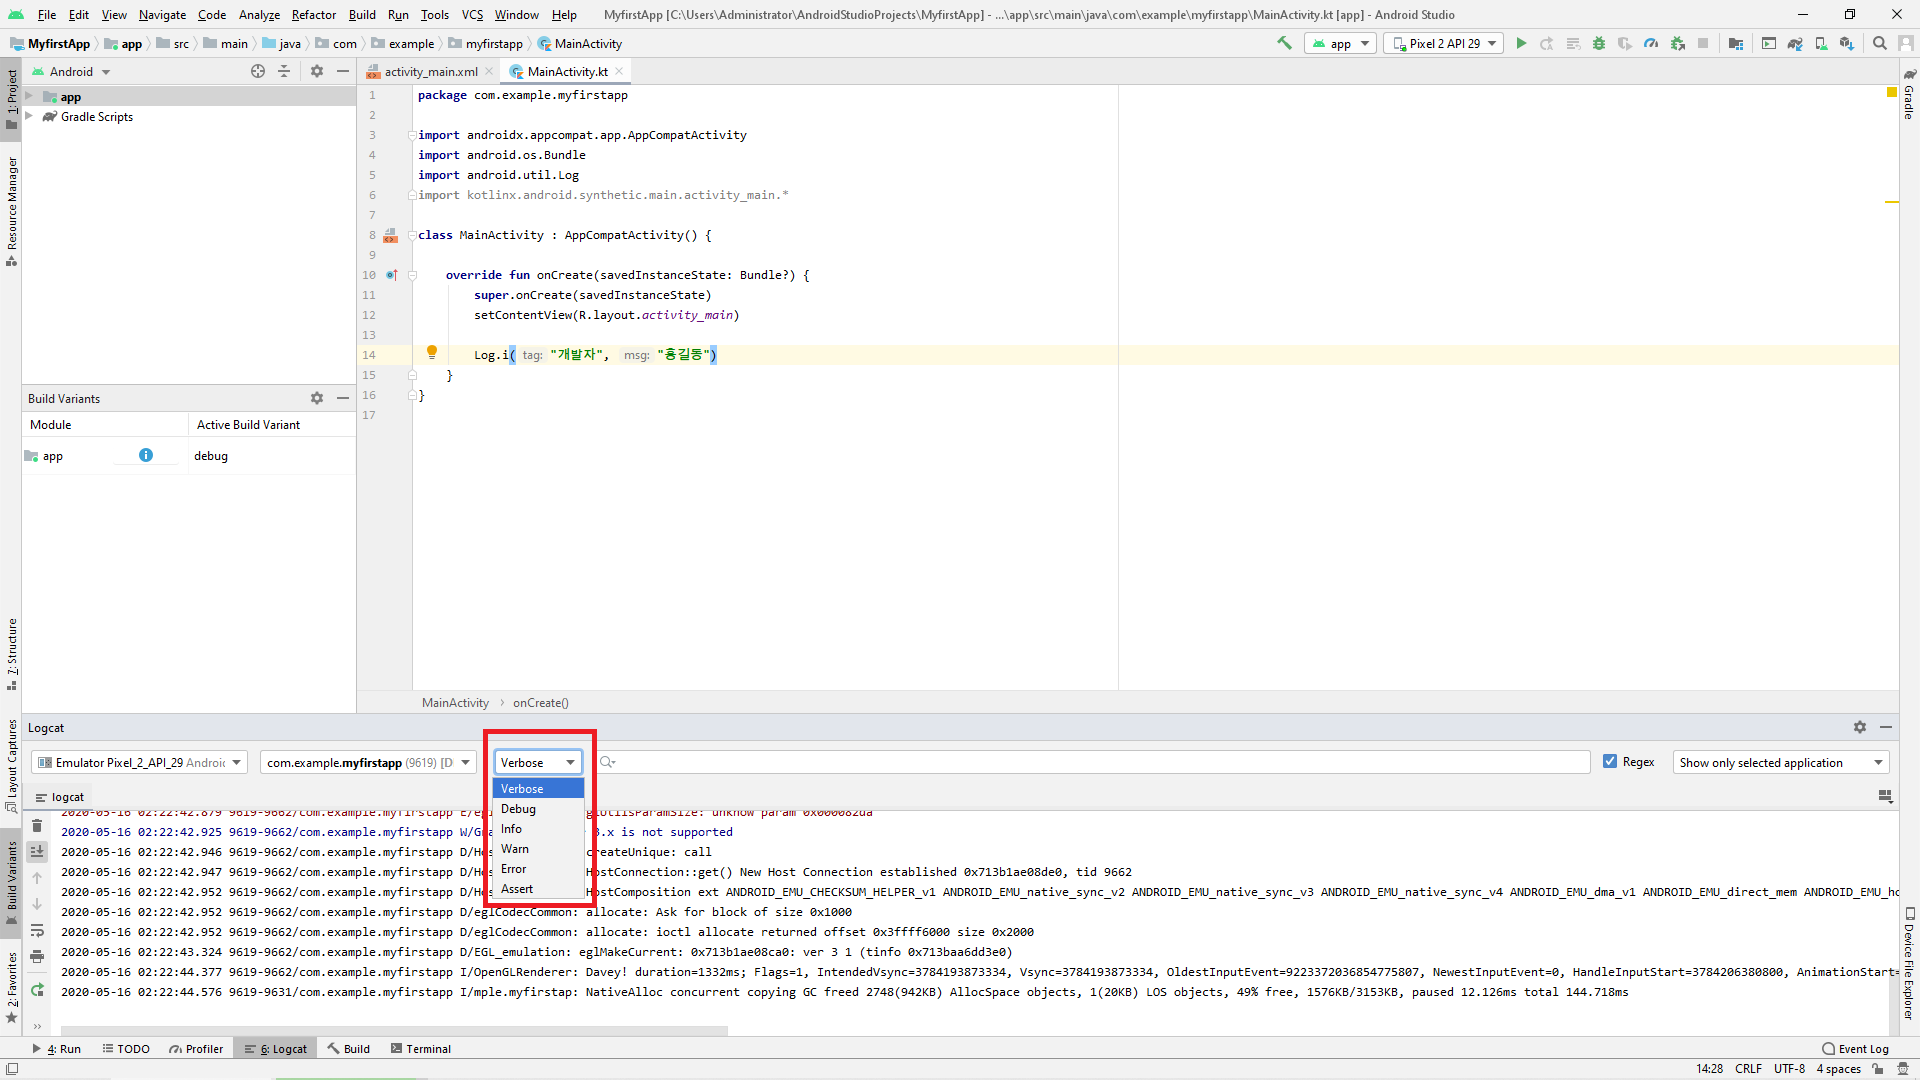Click the green Run app button
The width and height of the screenshot is (1920, 1080).
(1521, 43)
